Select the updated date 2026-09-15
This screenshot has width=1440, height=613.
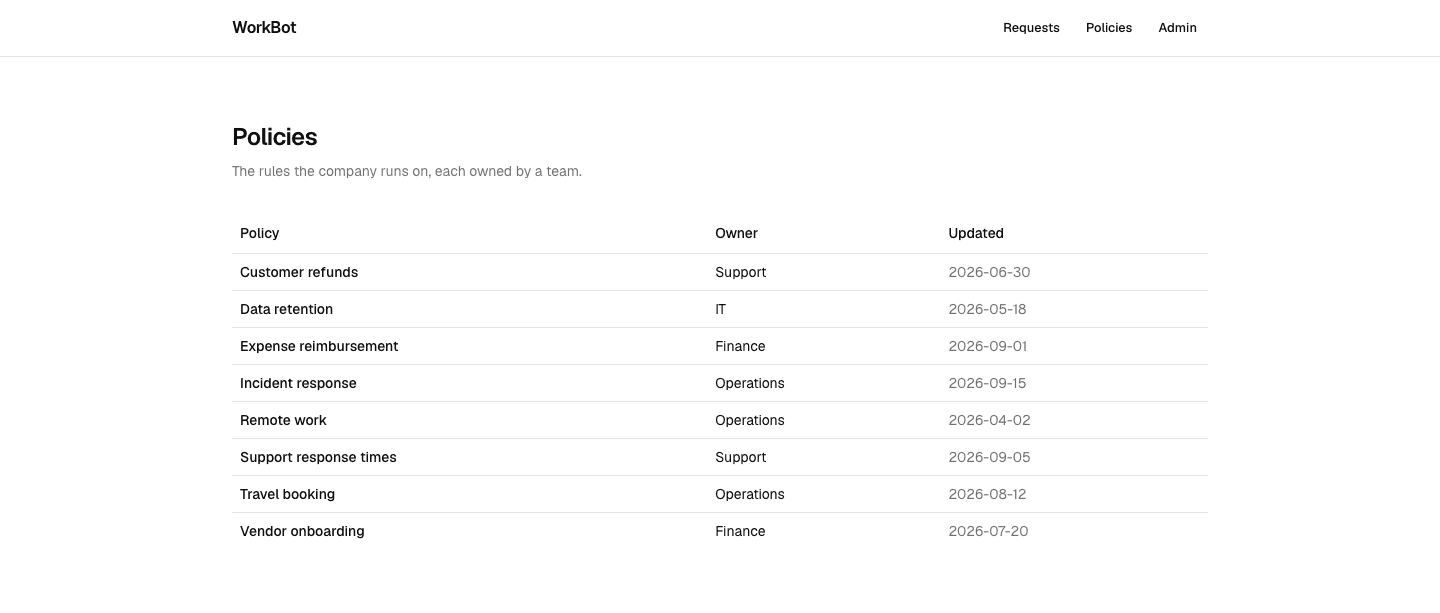click(987, 383)
